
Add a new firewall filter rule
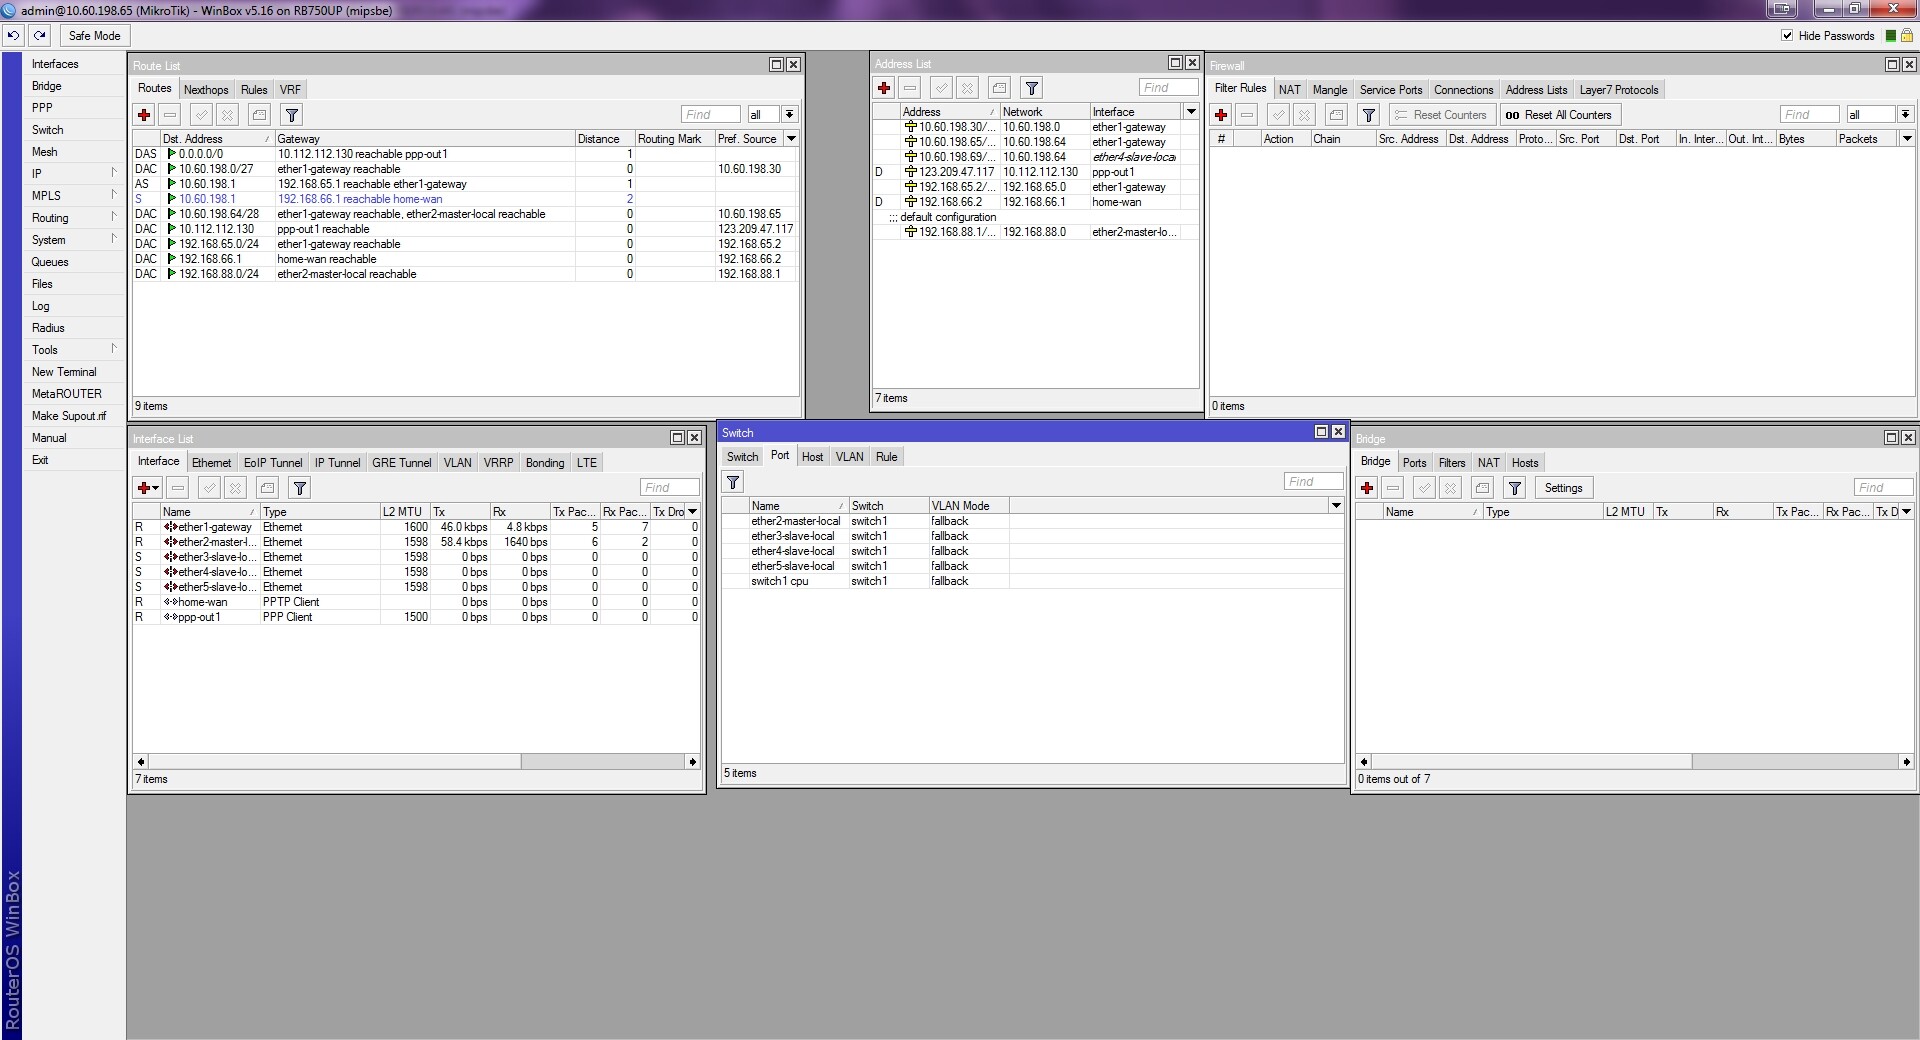tap(1221, 115)
